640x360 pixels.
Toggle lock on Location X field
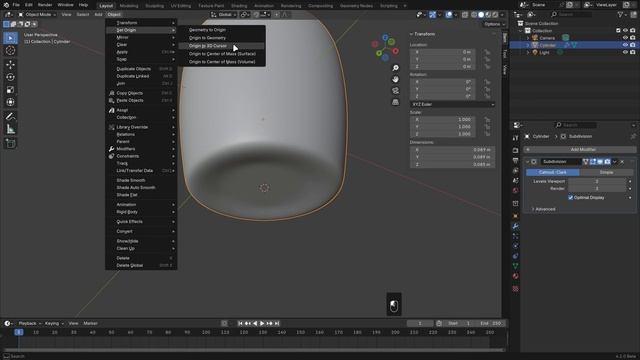pos(487,52)
